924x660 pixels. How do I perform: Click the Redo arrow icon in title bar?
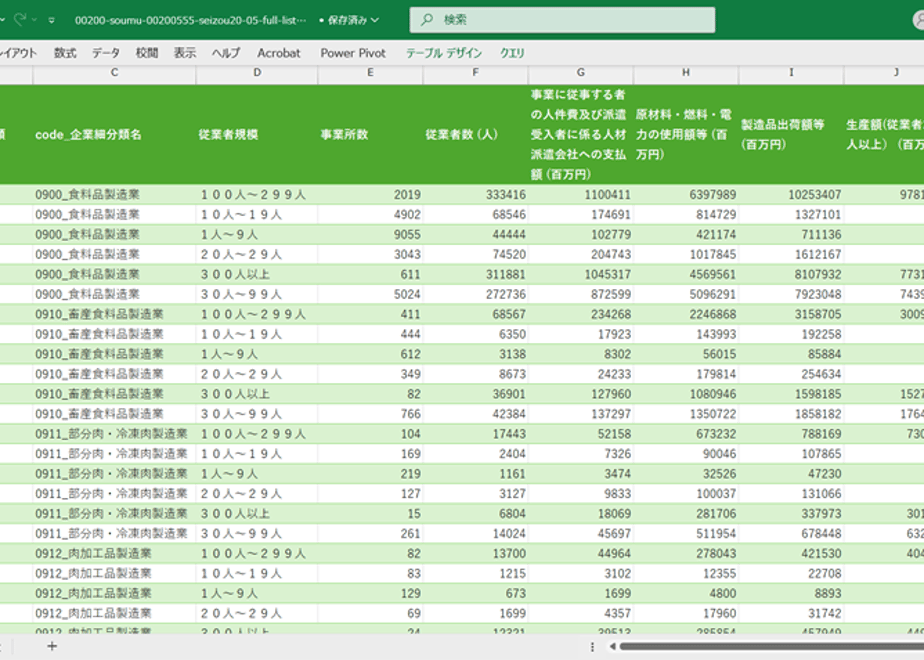(20, 19)
